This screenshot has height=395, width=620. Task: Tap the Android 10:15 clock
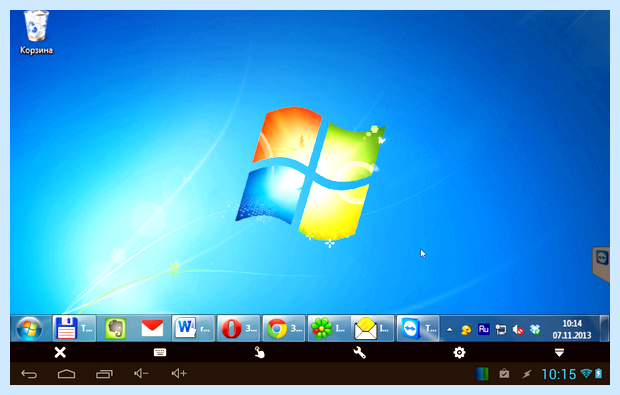558,374
